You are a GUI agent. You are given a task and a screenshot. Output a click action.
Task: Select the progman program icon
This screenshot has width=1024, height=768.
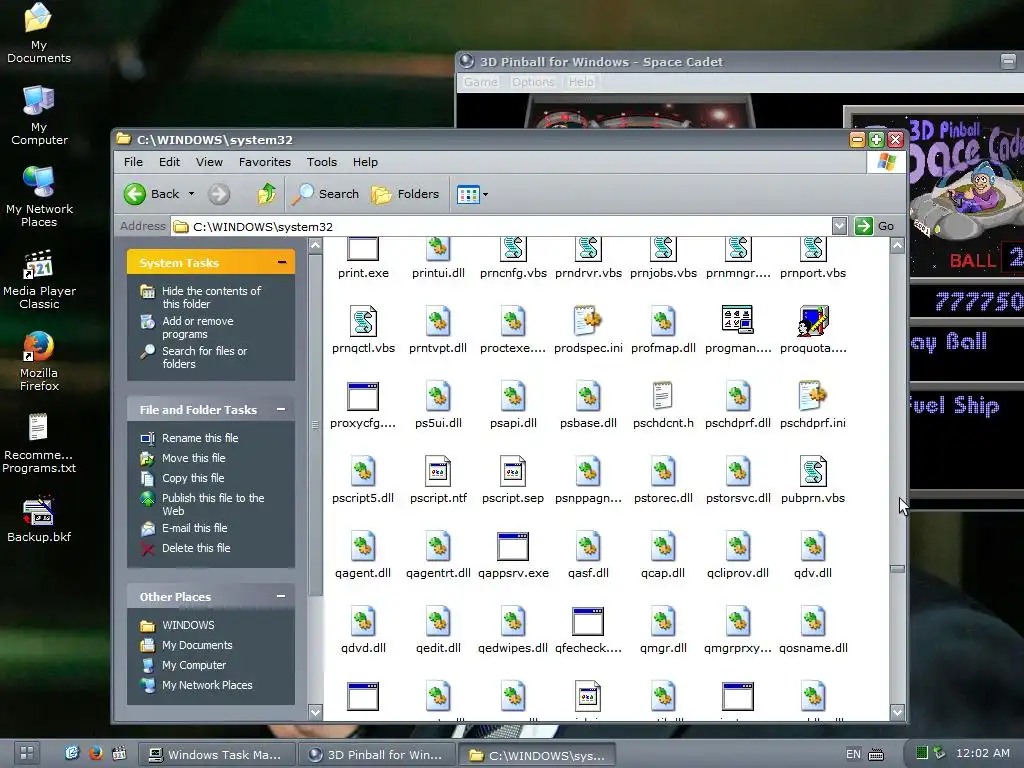tap(737, 320)
